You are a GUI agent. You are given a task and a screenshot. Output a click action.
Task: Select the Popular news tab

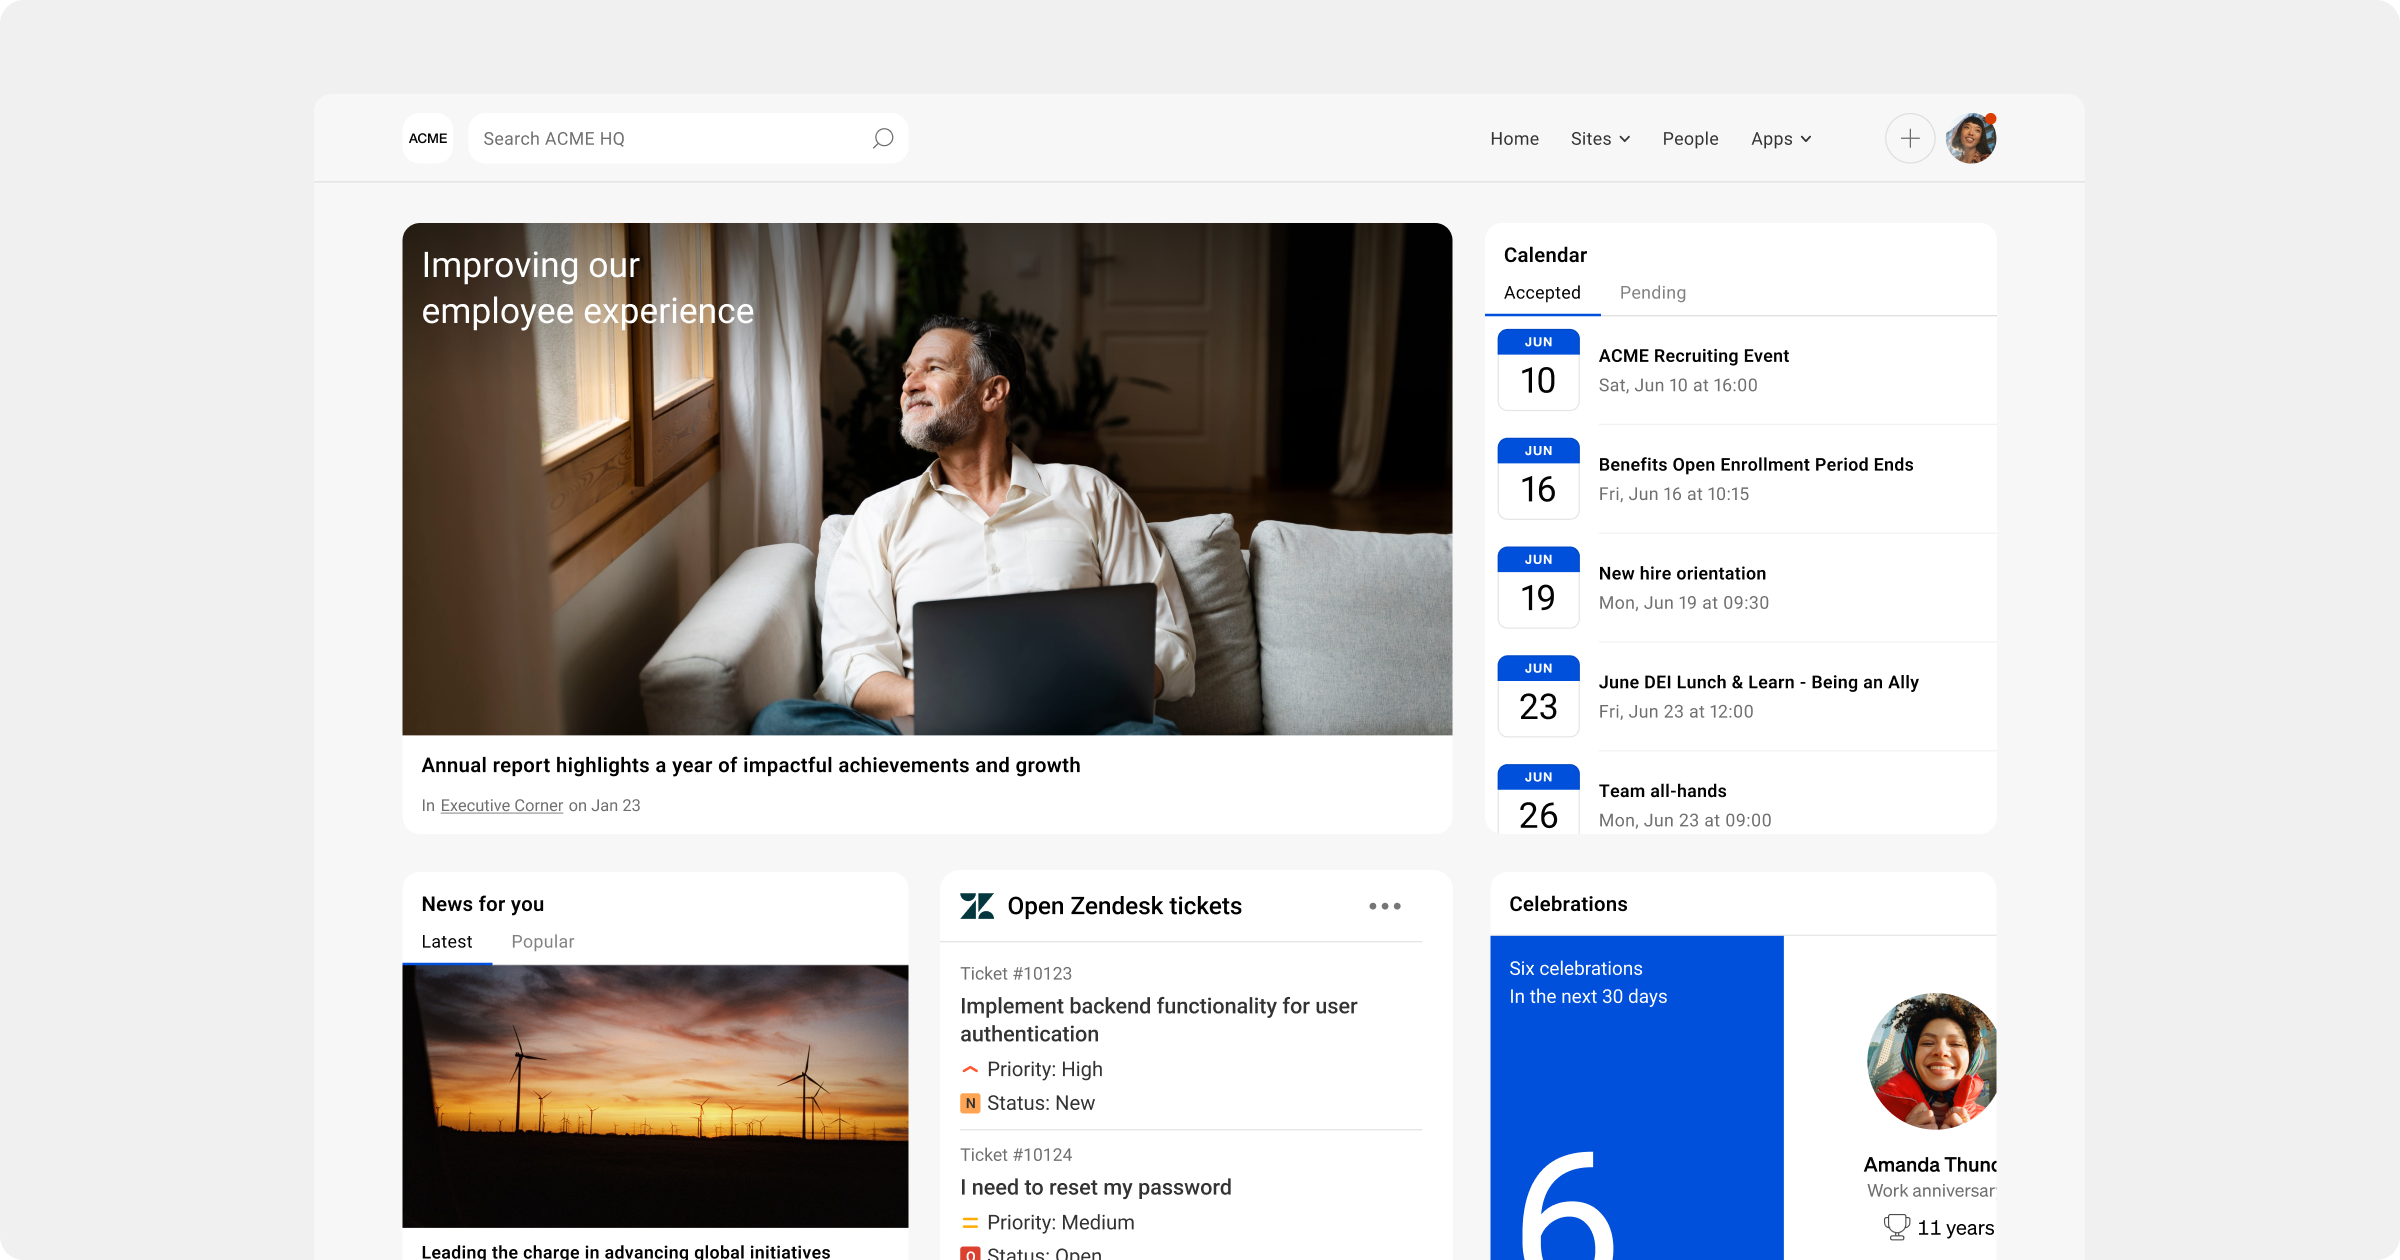tap(543, 942)
